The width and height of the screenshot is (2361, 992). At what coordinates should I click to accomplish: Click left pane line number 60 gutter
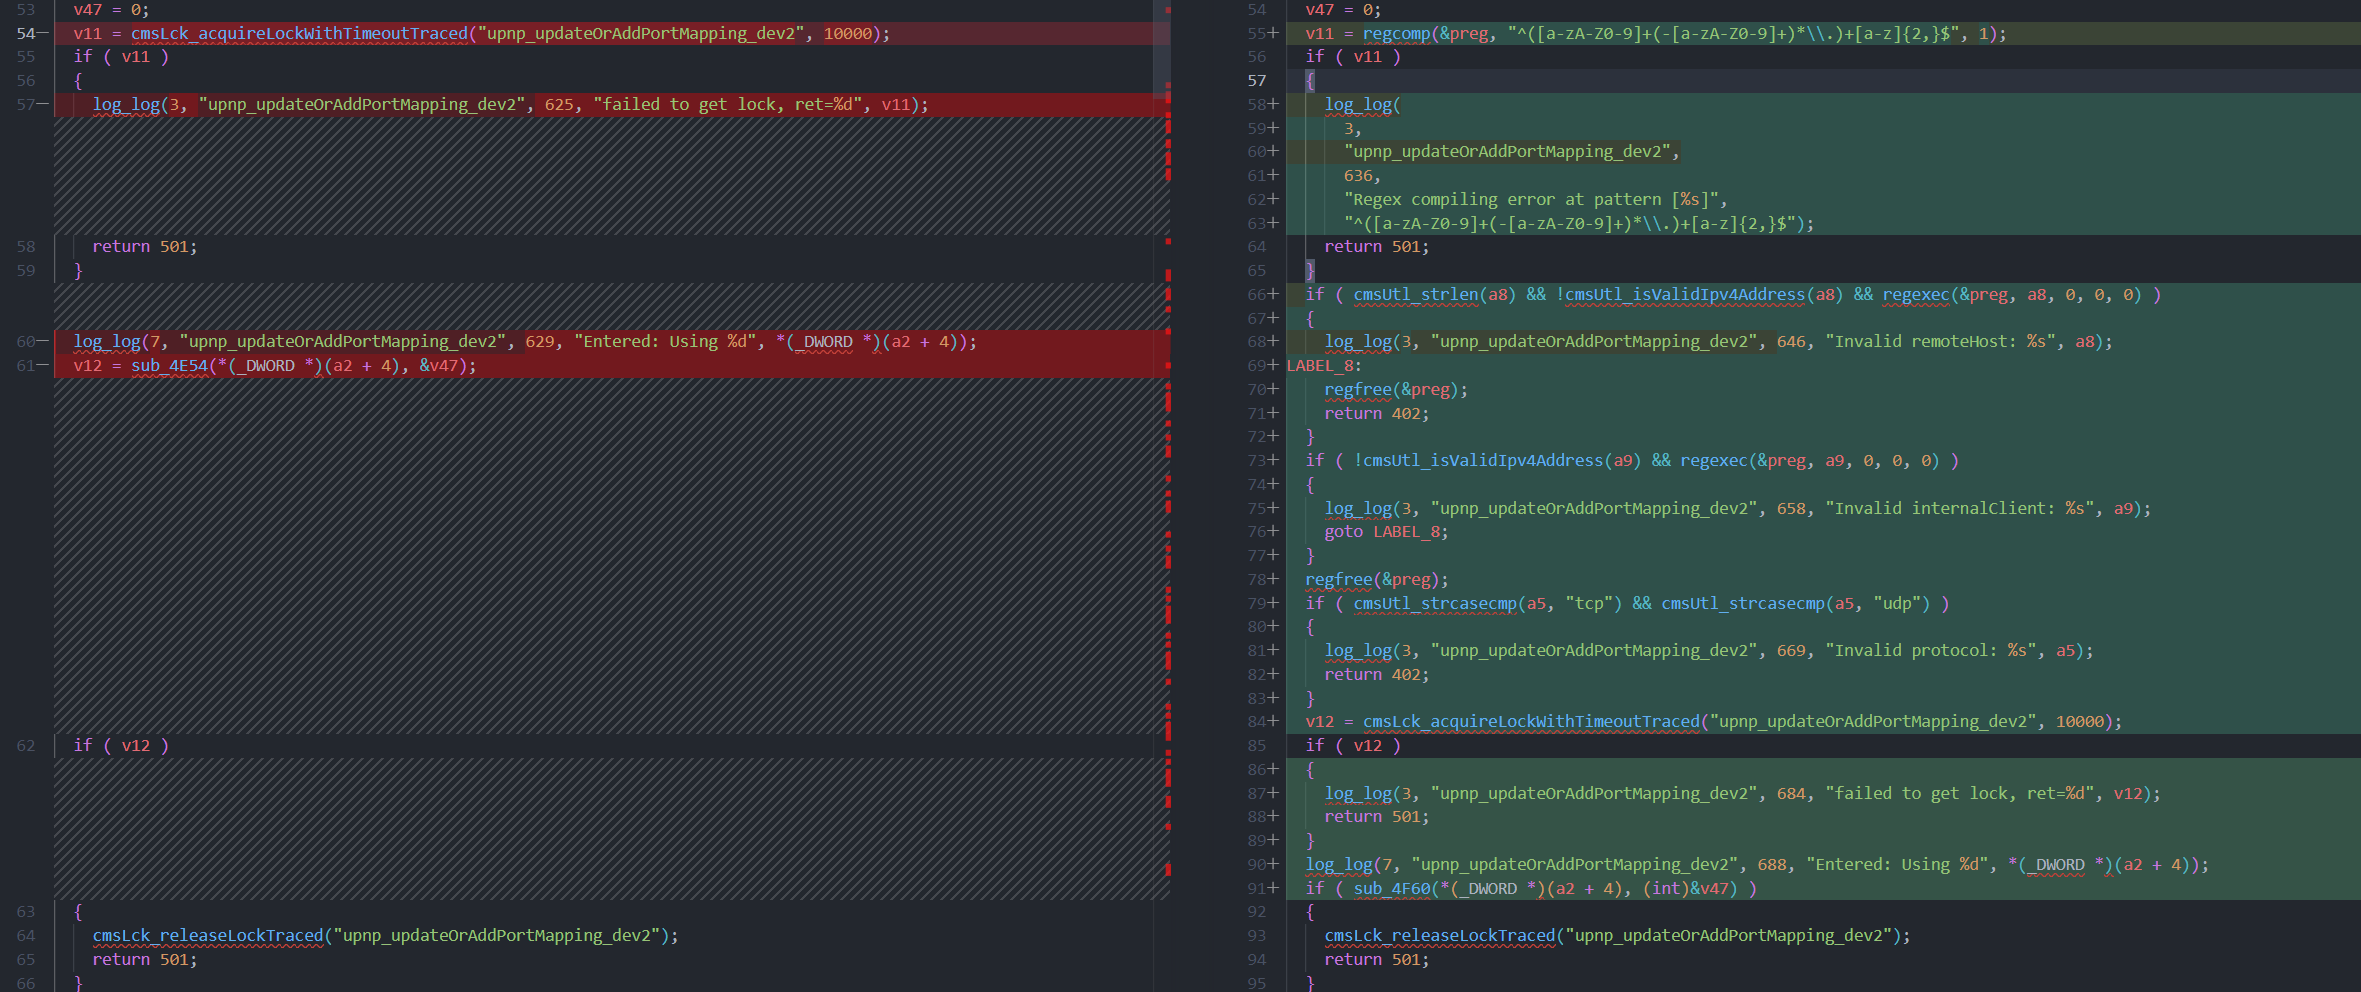[27, 341]
